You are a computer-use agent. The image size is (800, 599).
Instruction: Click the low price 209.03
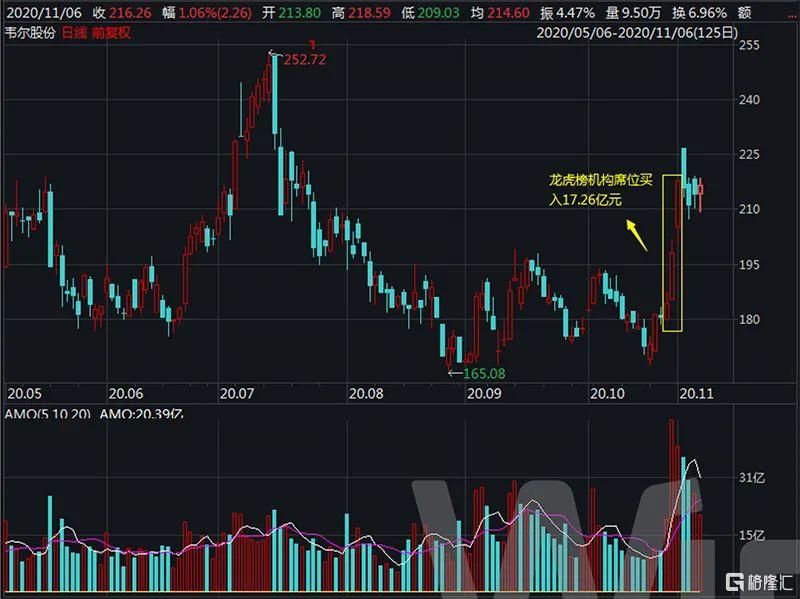click(x=438, y=12)
